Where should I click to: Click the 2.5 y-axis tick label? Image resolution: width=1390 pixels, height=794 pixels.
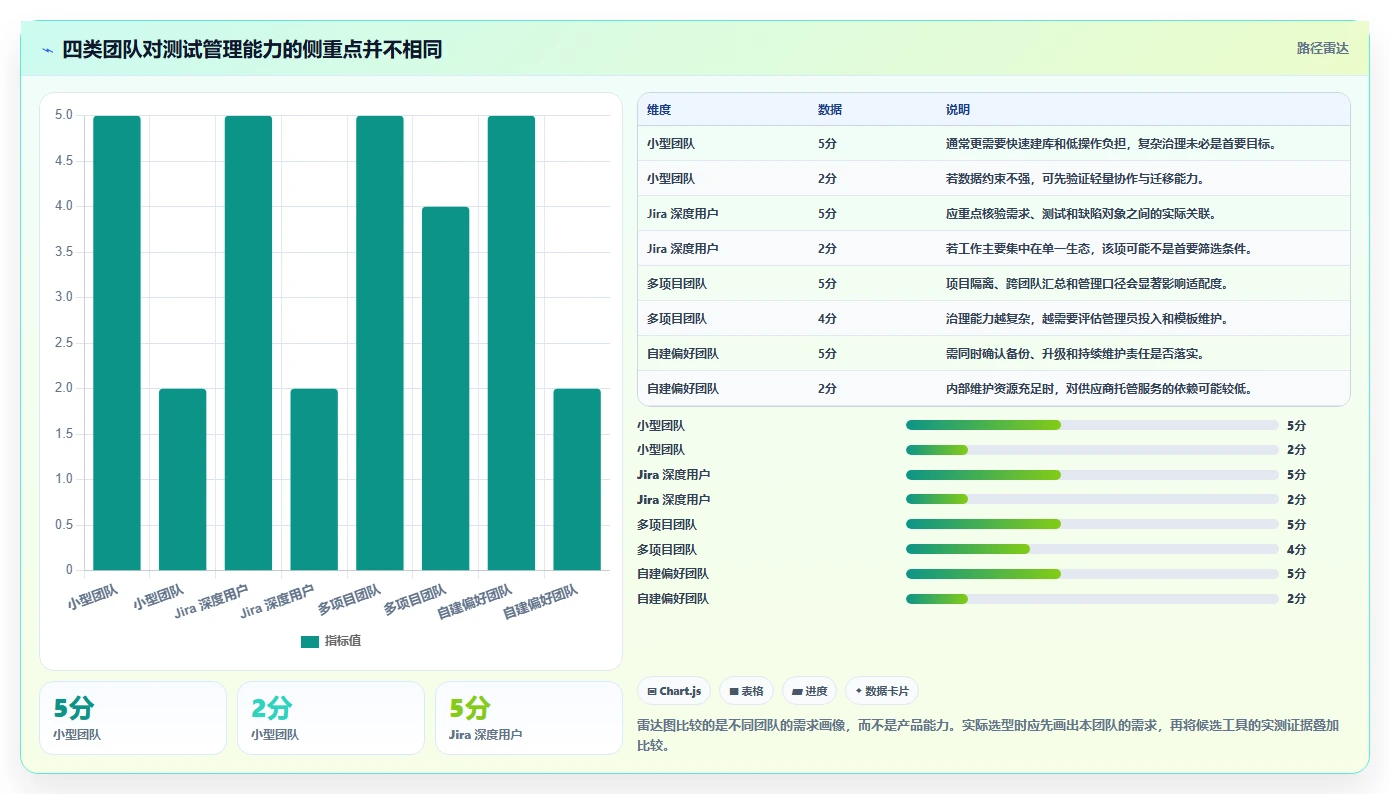coord(63,343)
